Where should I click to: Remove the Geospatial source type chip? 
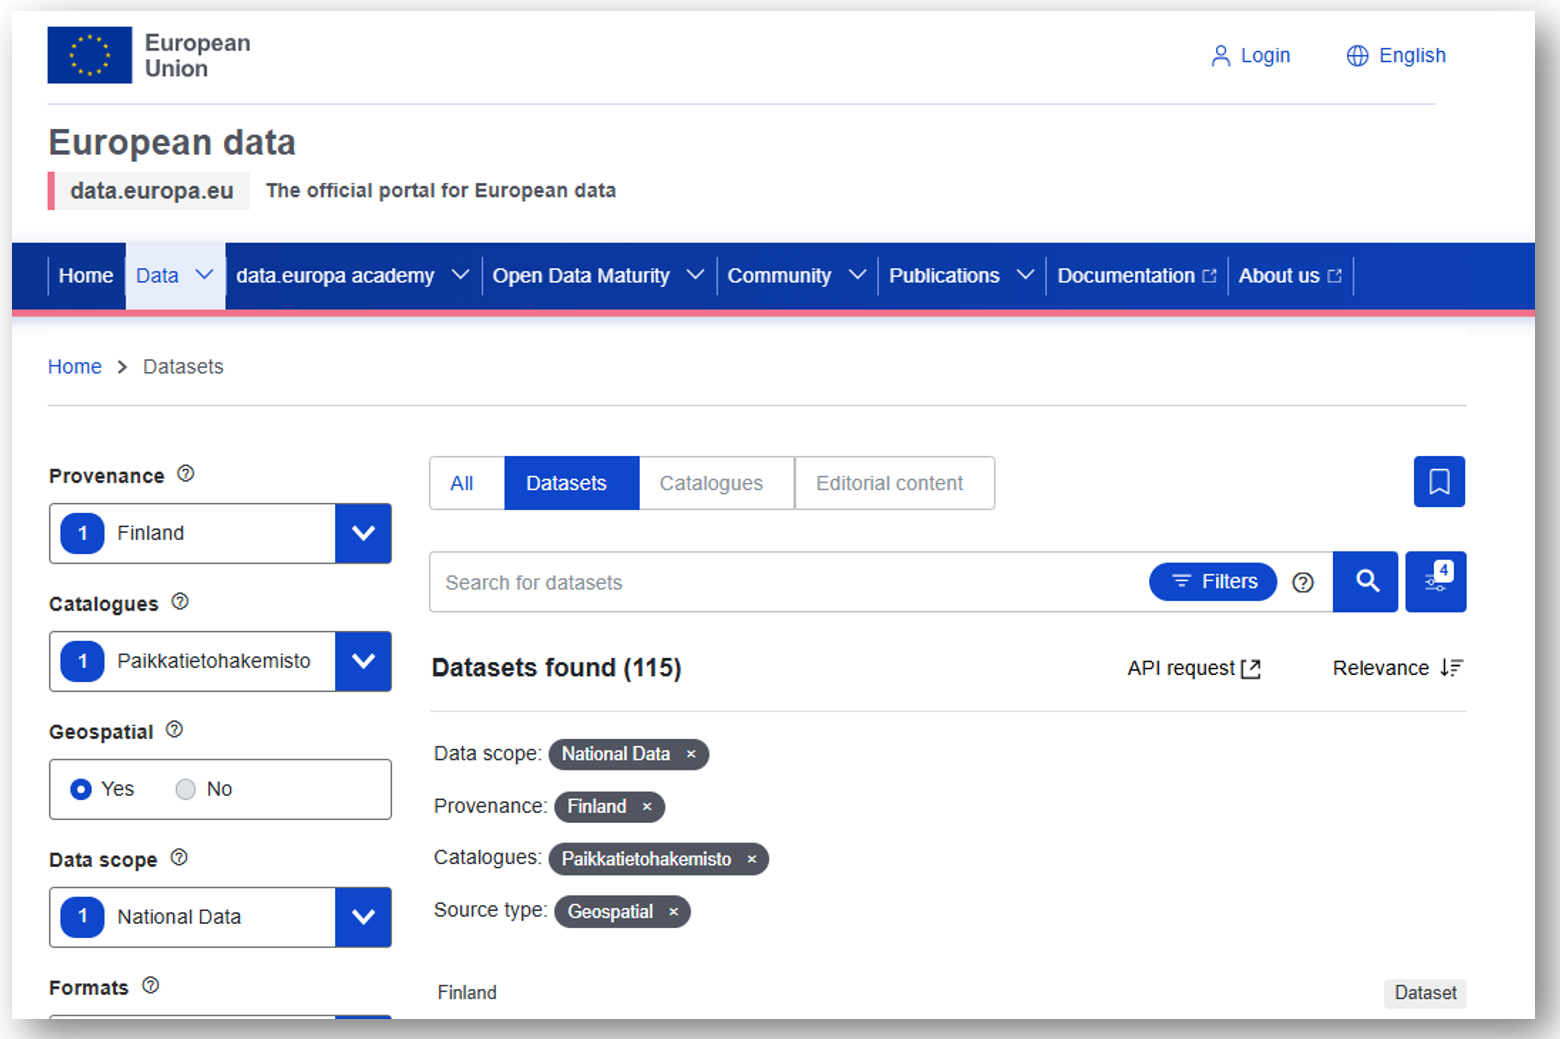point(674,912)
